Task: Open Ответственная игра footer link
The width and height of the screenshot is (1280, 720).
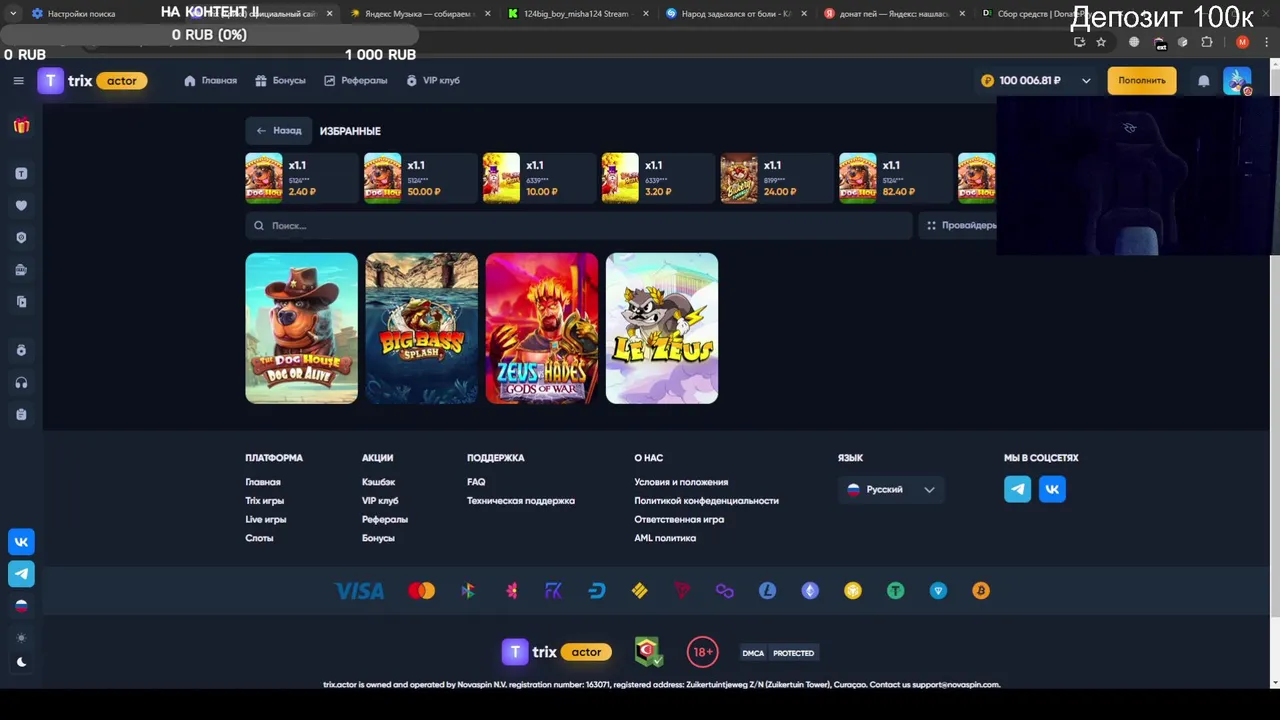Action: [679, 520]
